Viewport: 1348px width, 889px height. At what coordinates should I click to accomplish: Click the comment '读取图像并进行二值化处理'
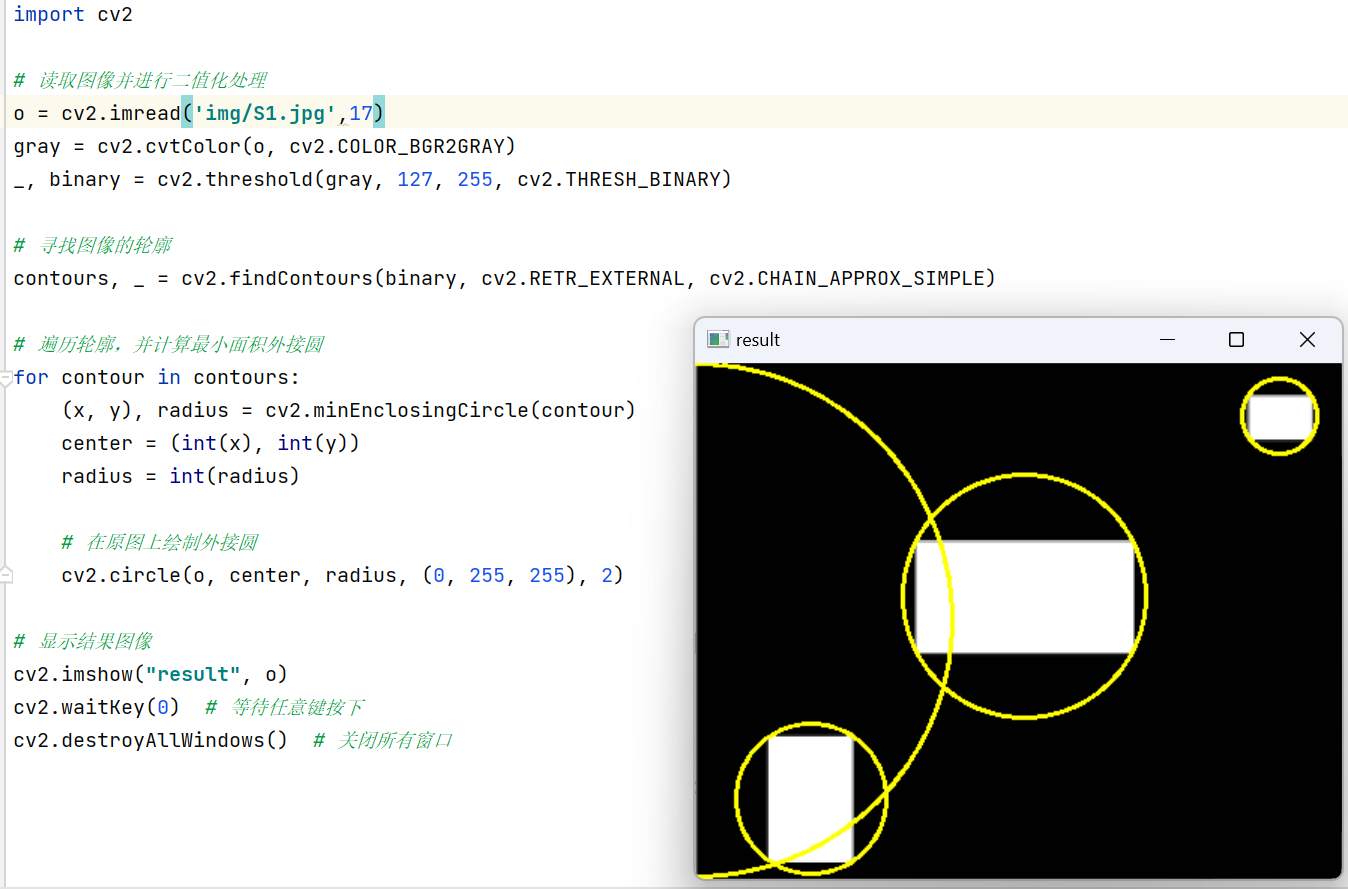[x=152, y=81]
